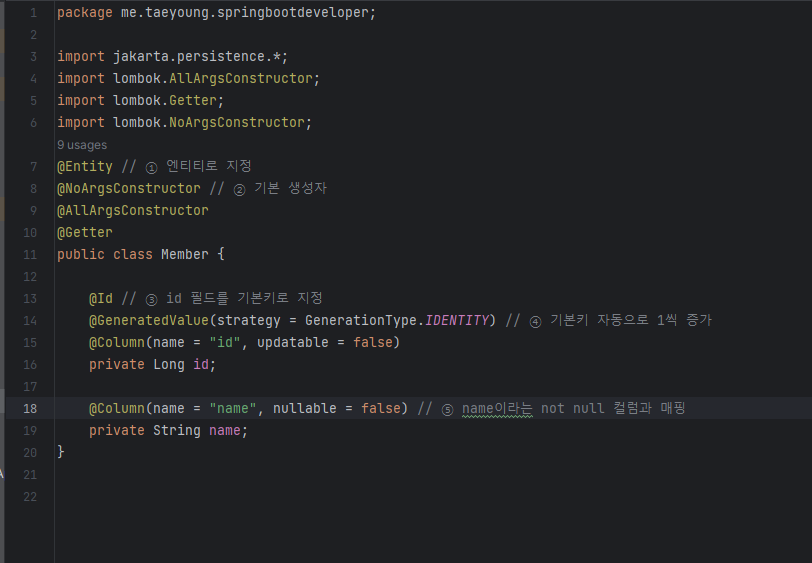Click Getter in the lombok import line
This screenshot has width=812, height=563.
(193, 100)
